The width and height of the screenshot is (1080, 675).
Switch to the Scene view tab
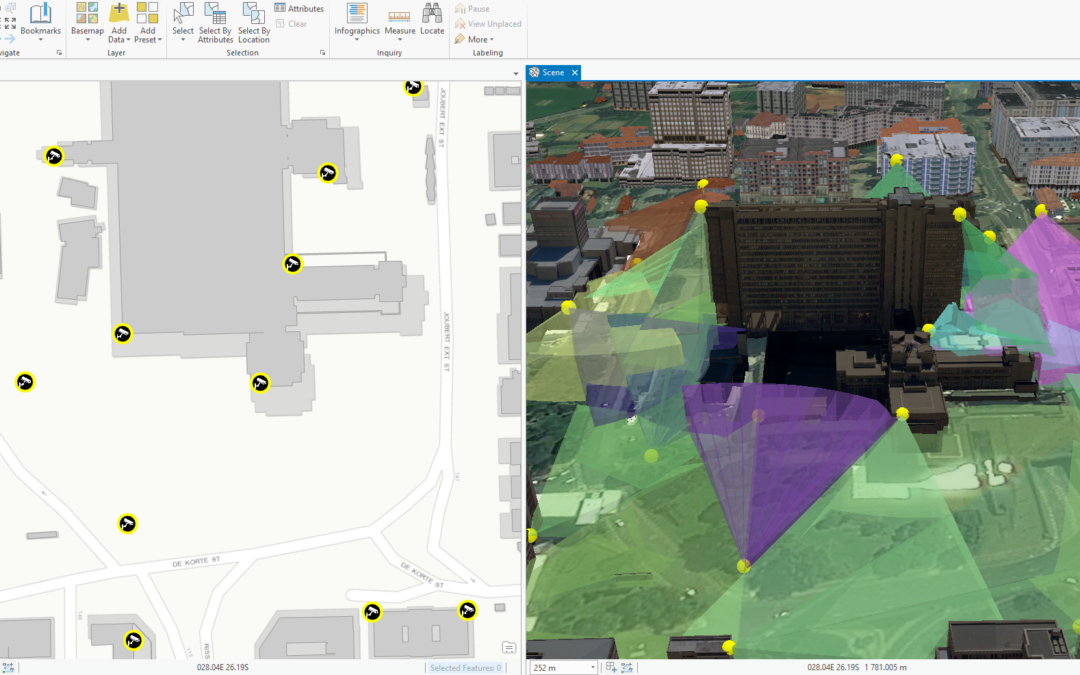coord(553,72)
